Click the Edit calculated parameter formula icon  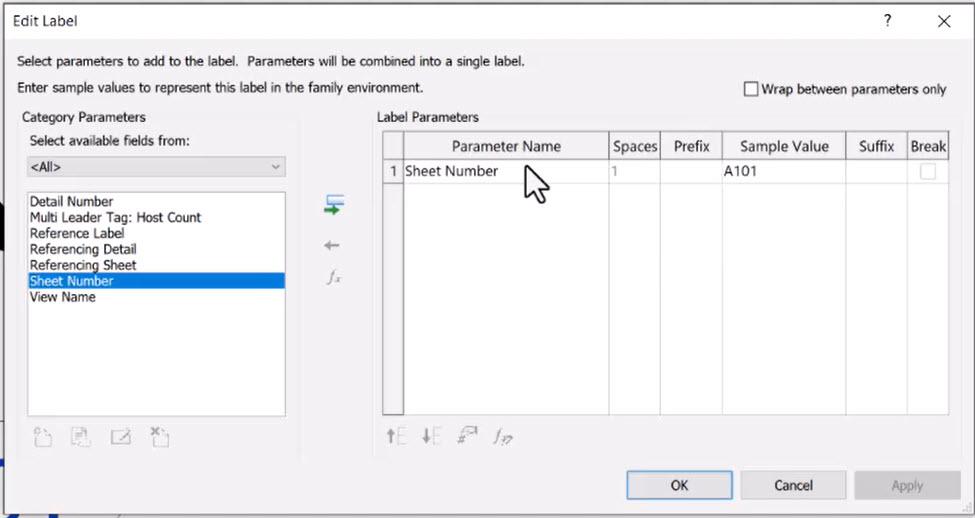click(502, 437)
